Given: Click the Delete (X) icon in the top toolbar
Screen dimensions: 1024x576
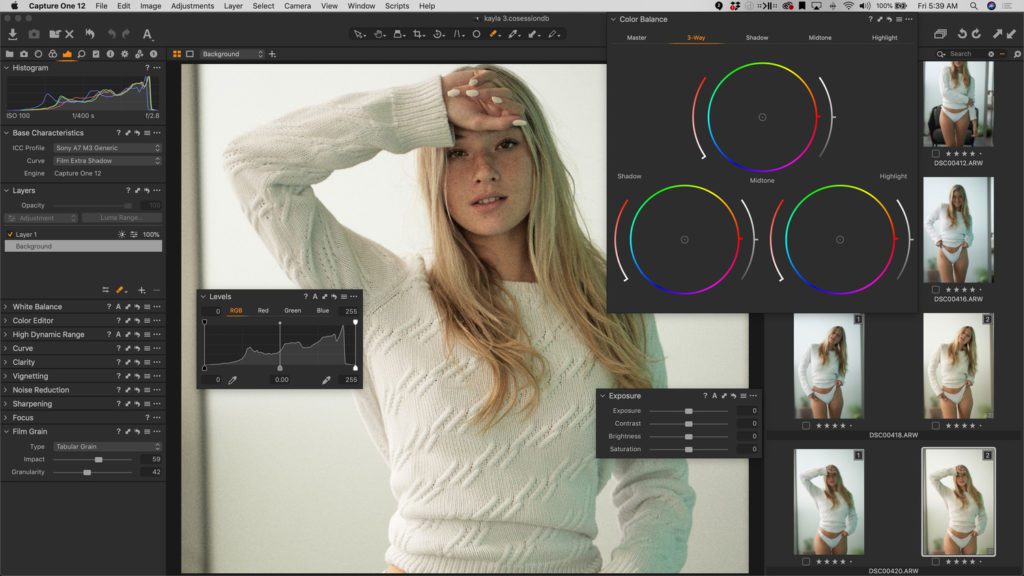Looking at the screenshot, I should (69, 34).
